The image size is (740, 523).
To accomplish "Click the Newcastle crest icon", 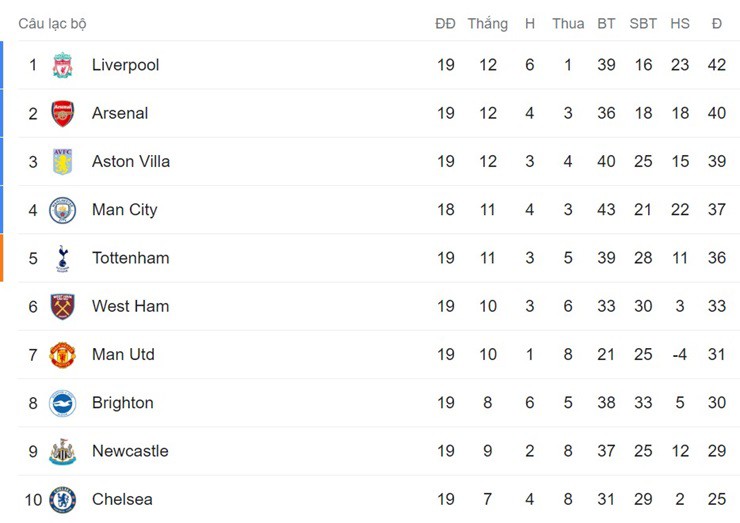I will [63, 451].
